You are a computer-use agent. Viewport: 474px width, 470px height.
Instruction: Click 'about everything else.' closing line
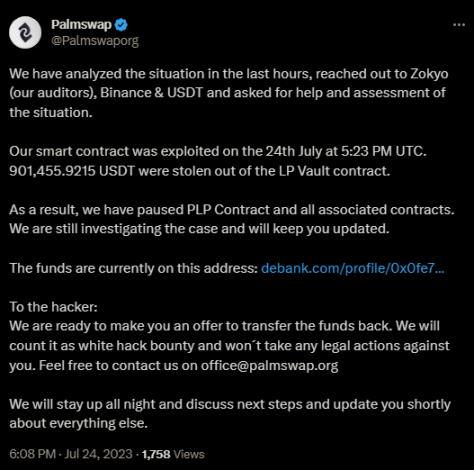point(78,423)
